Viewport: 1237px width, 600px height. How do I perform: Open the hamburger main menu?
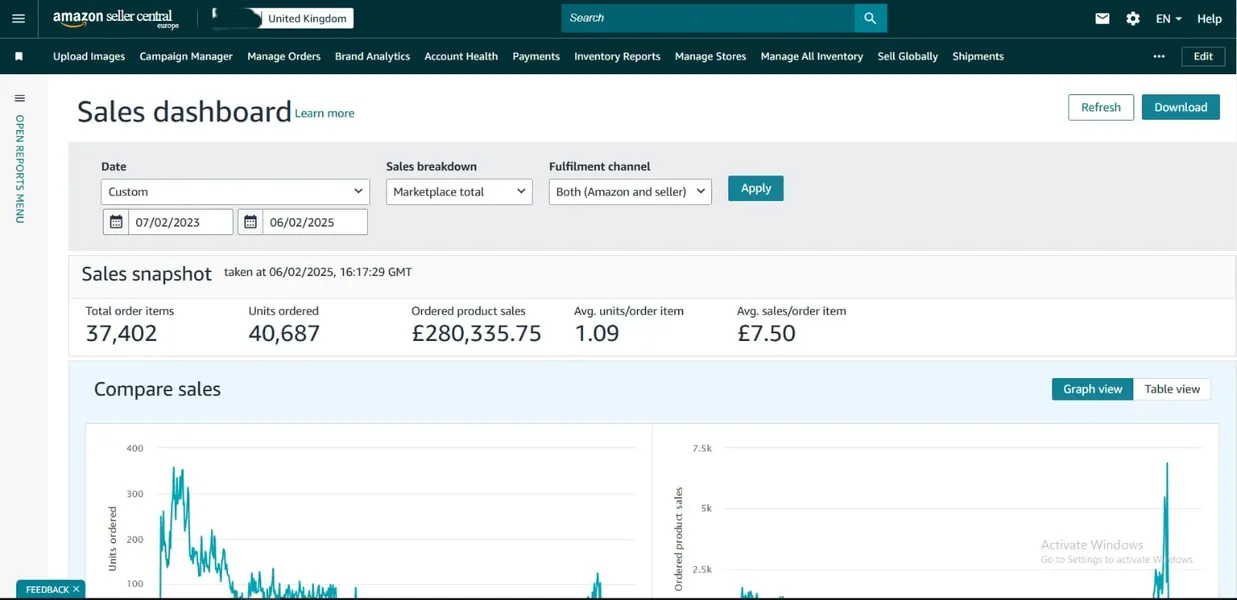pos(18,19)
